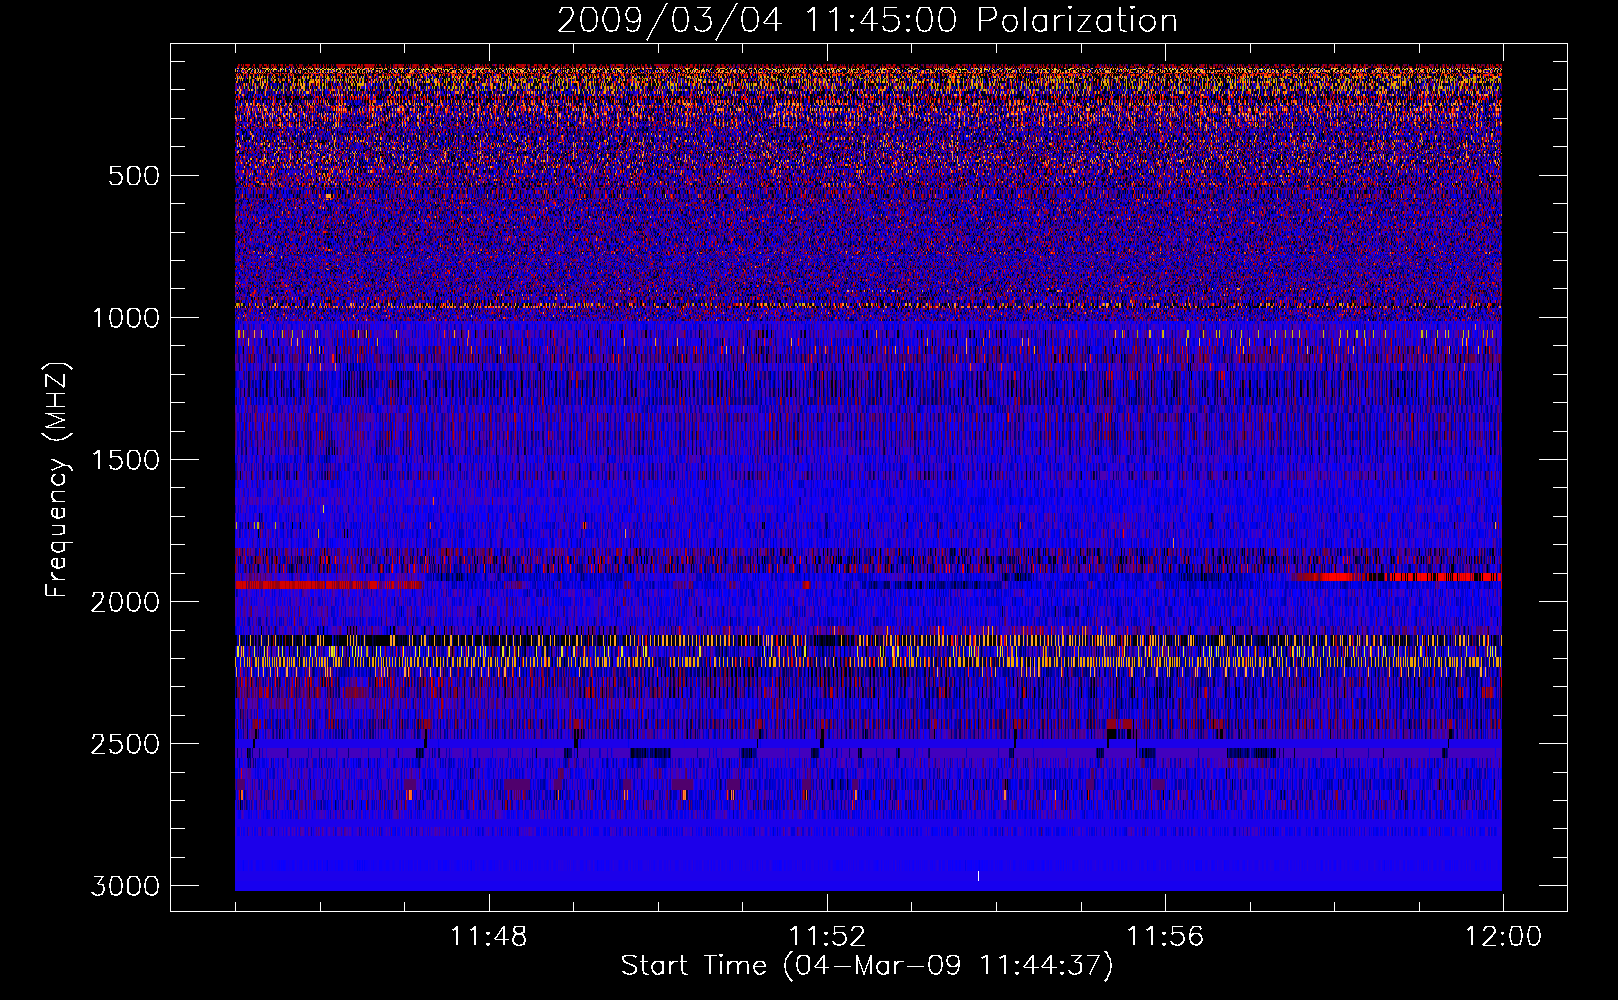Click the 2000 frequency tick label
The height and width of the screenshot is (1000, 1618).
pos(126,602)
